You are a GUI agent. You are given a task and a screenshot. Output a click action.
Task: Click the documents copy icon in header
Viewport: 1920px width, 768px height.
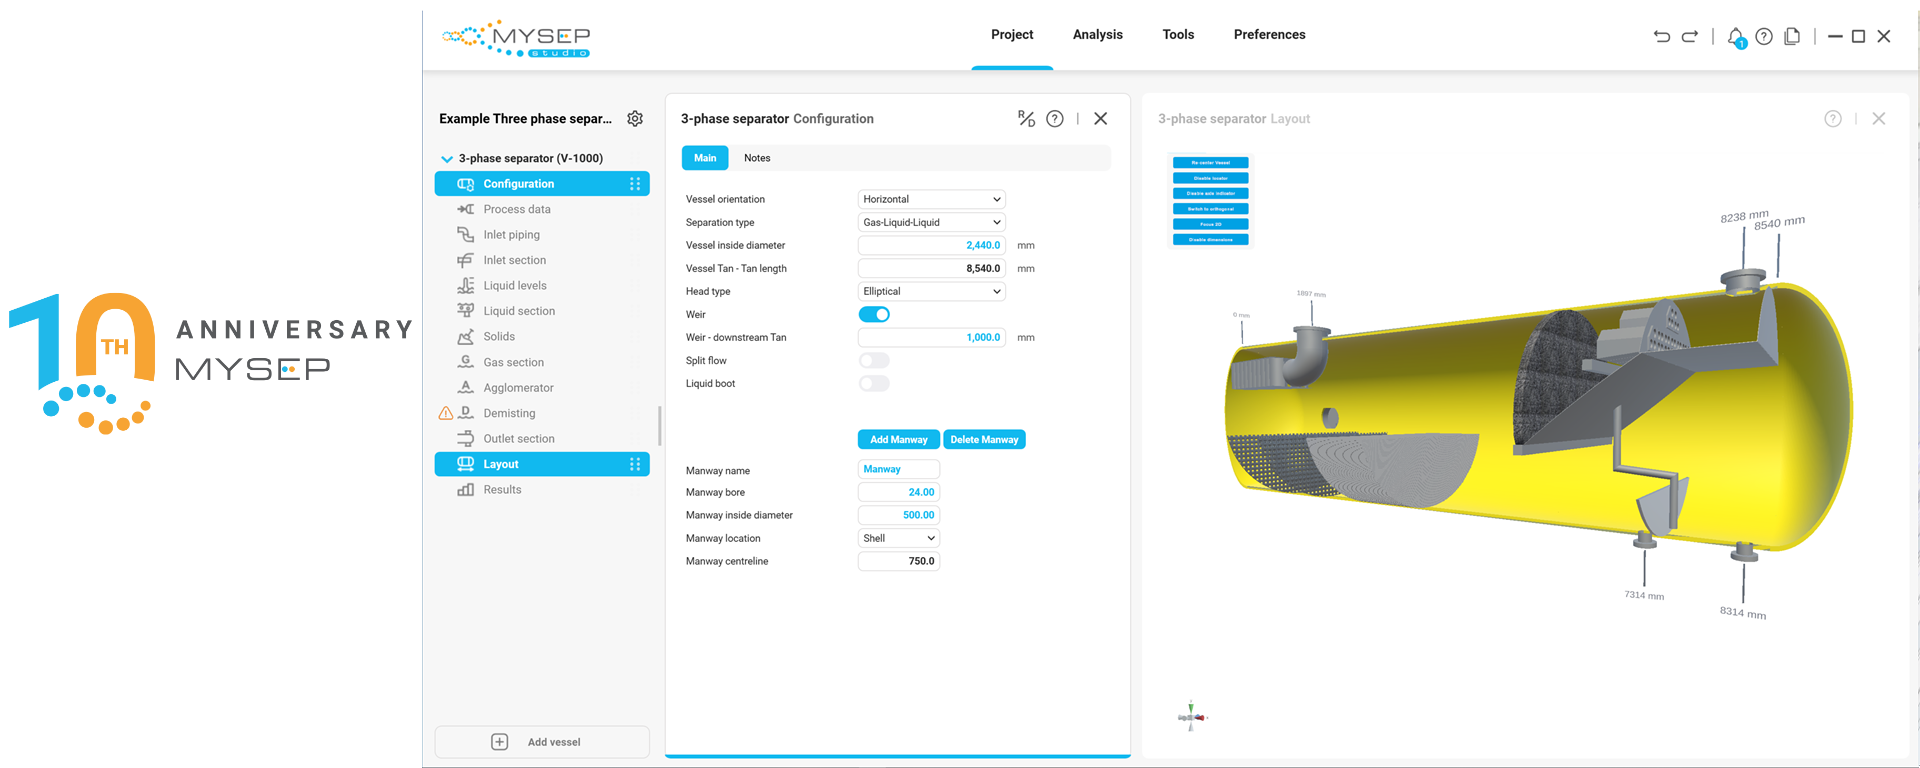pos(1792,37)
